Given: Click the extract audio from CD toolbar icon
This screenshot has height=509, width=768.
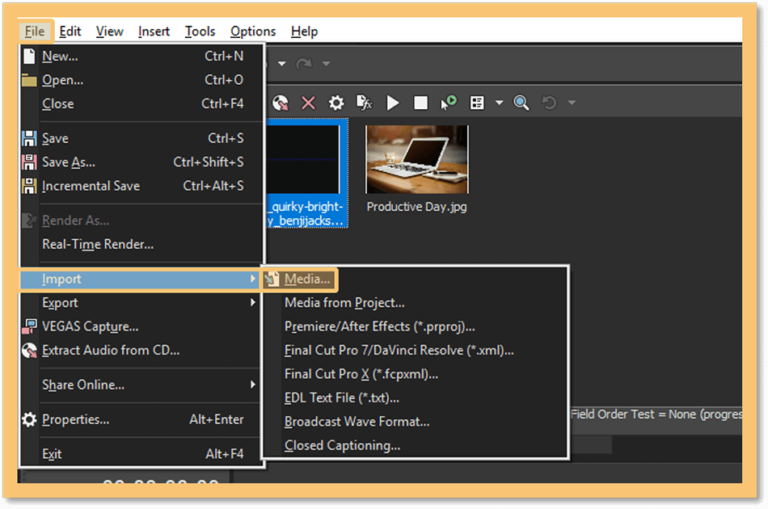Looking at the screenshot, I should [x=281, y=103].
